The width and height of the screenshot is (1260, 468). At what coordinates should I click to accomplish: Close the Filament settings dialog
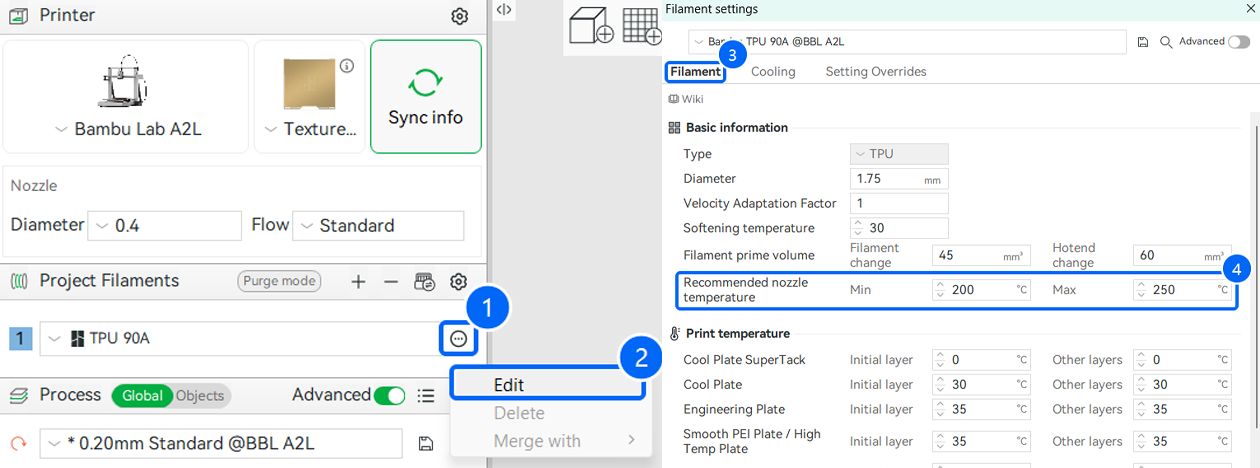click(1250, 9)
